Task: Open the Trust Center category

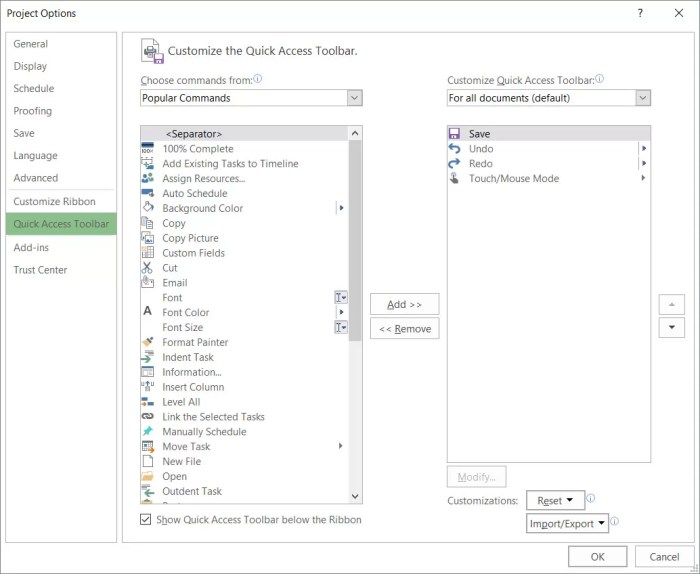Action: [x=40, y=270]
